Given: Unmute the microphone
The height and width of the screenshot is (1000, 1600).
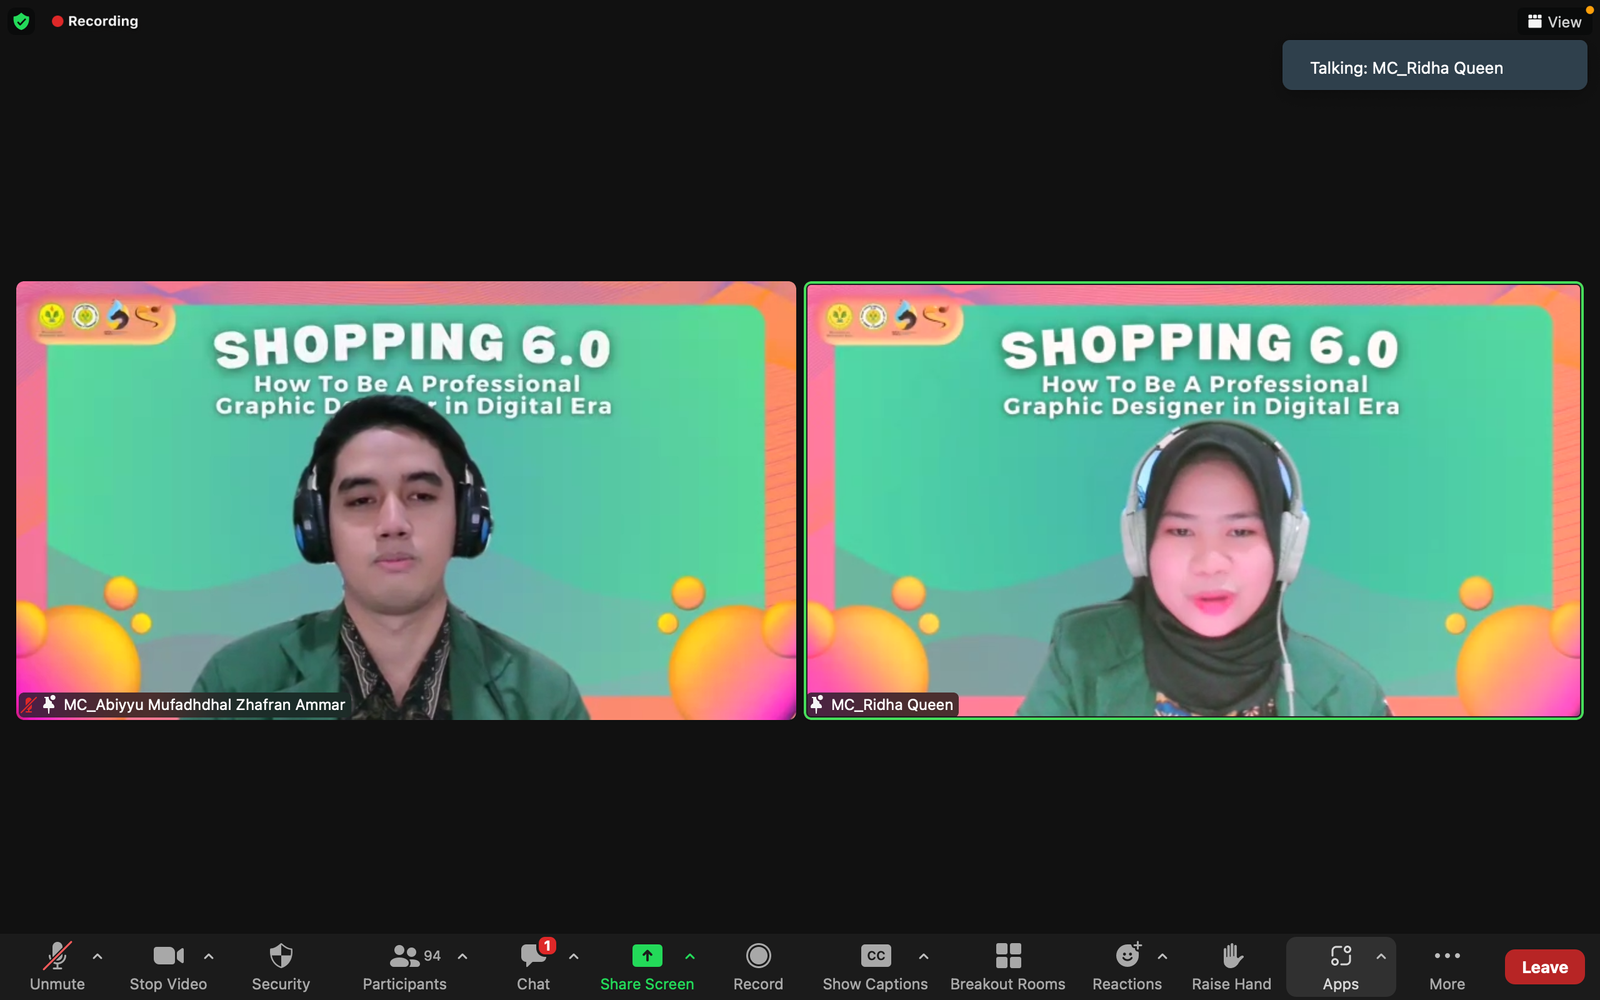Looking at the screenshot, I should click(x=57, y=966).
